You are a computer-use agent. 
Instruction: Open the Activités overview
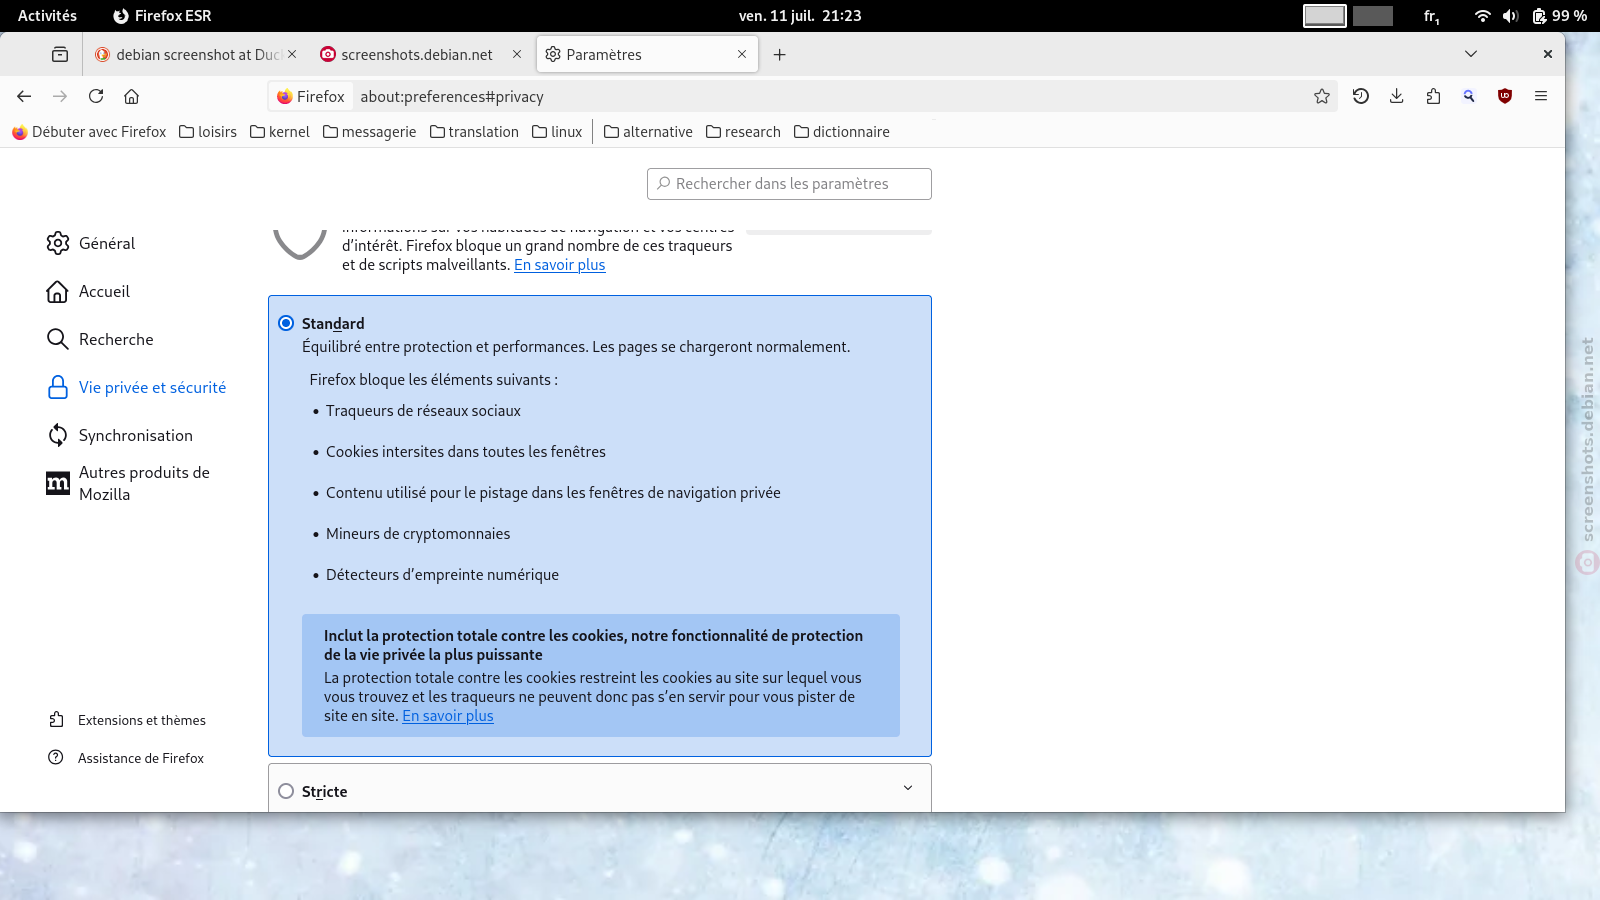click(47, 16)
